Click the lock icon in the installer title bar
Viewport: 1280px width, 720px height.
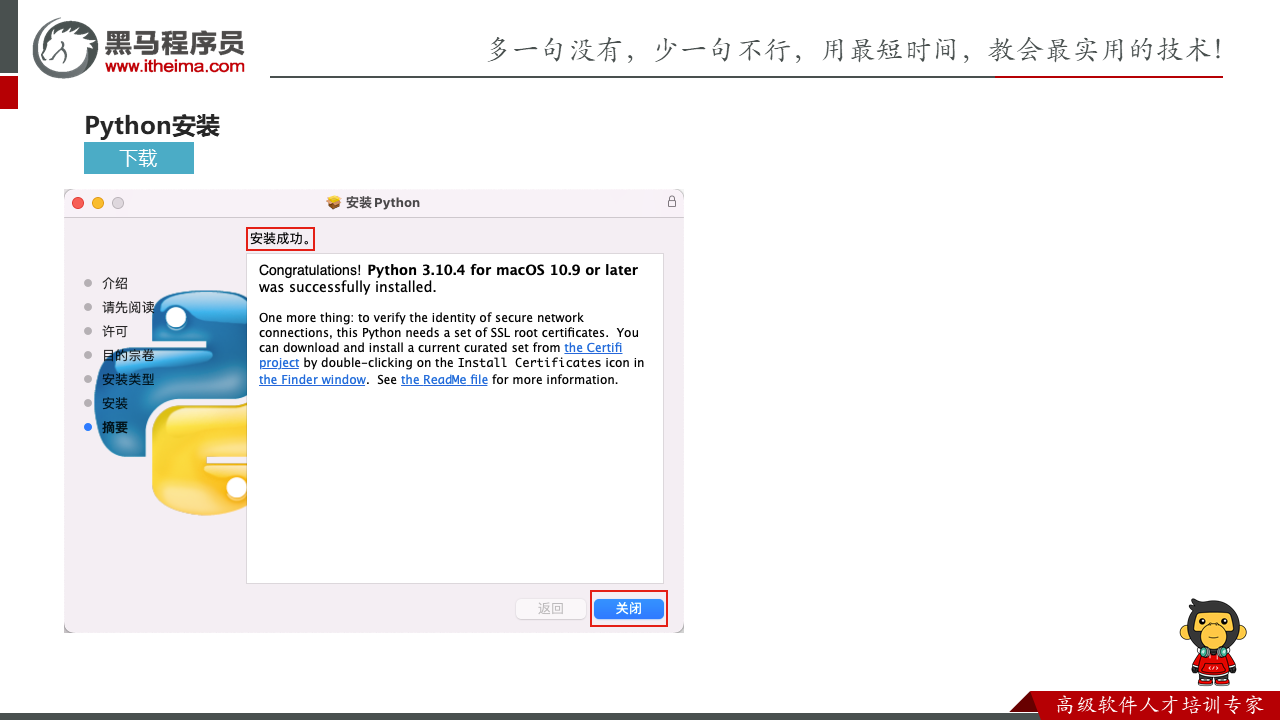point(672,202)
